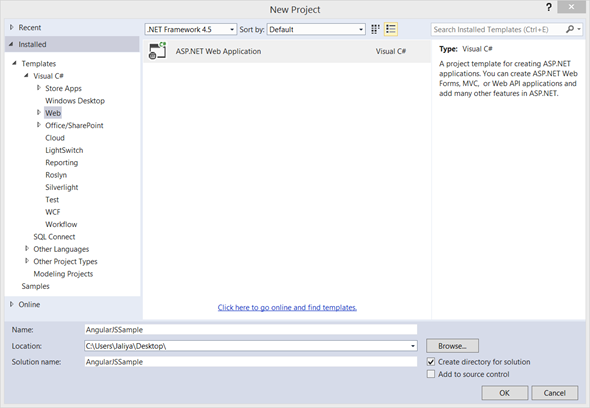Select the Test category

click(x=52, y=199)
